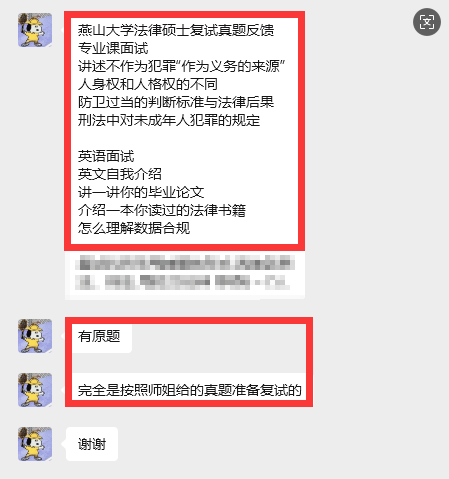
Task: Click the heading line 燕山大学法律硕士复试真题反馈
Action: pos(176,30)
